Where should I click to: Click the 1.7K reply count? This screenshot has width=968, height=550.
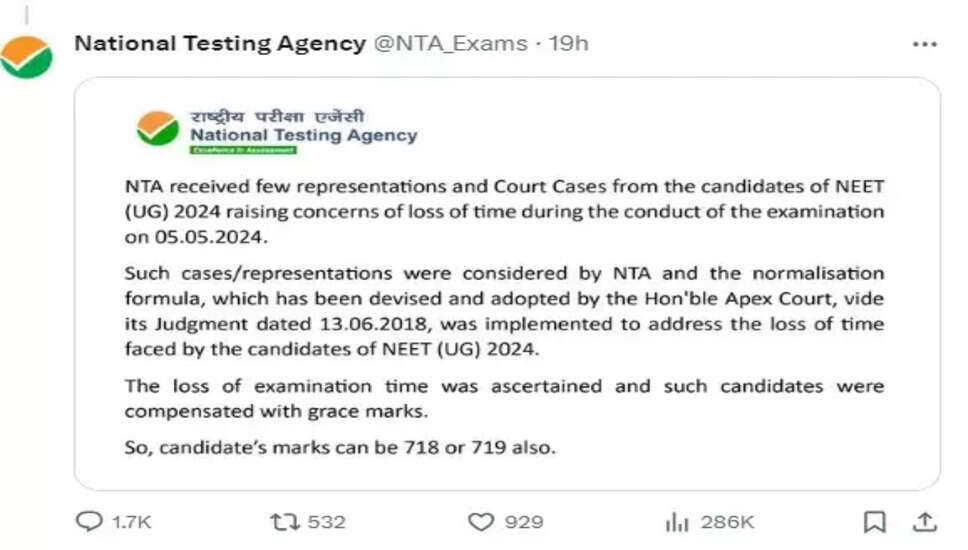[131, 521]
